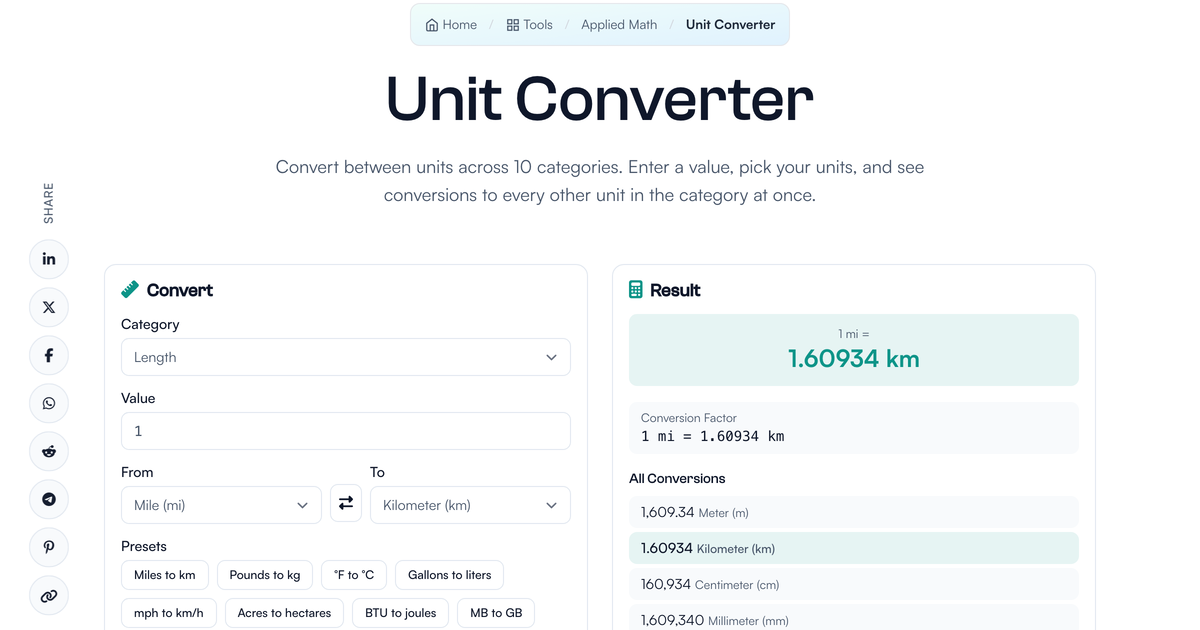Click the calculator icon beside Result heading

point(636,290)
